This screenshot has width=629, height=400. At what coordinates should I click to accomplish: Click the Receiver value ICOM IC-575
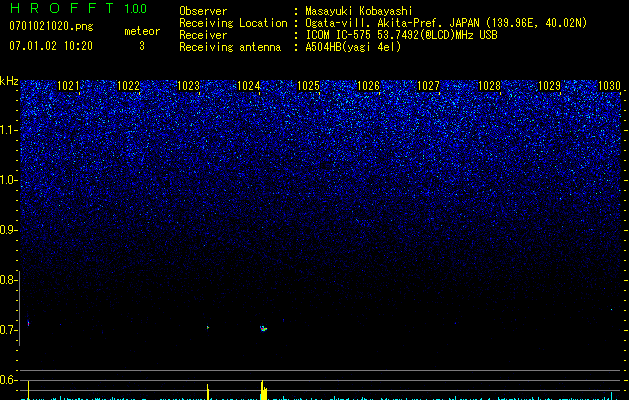pos(340,35)
